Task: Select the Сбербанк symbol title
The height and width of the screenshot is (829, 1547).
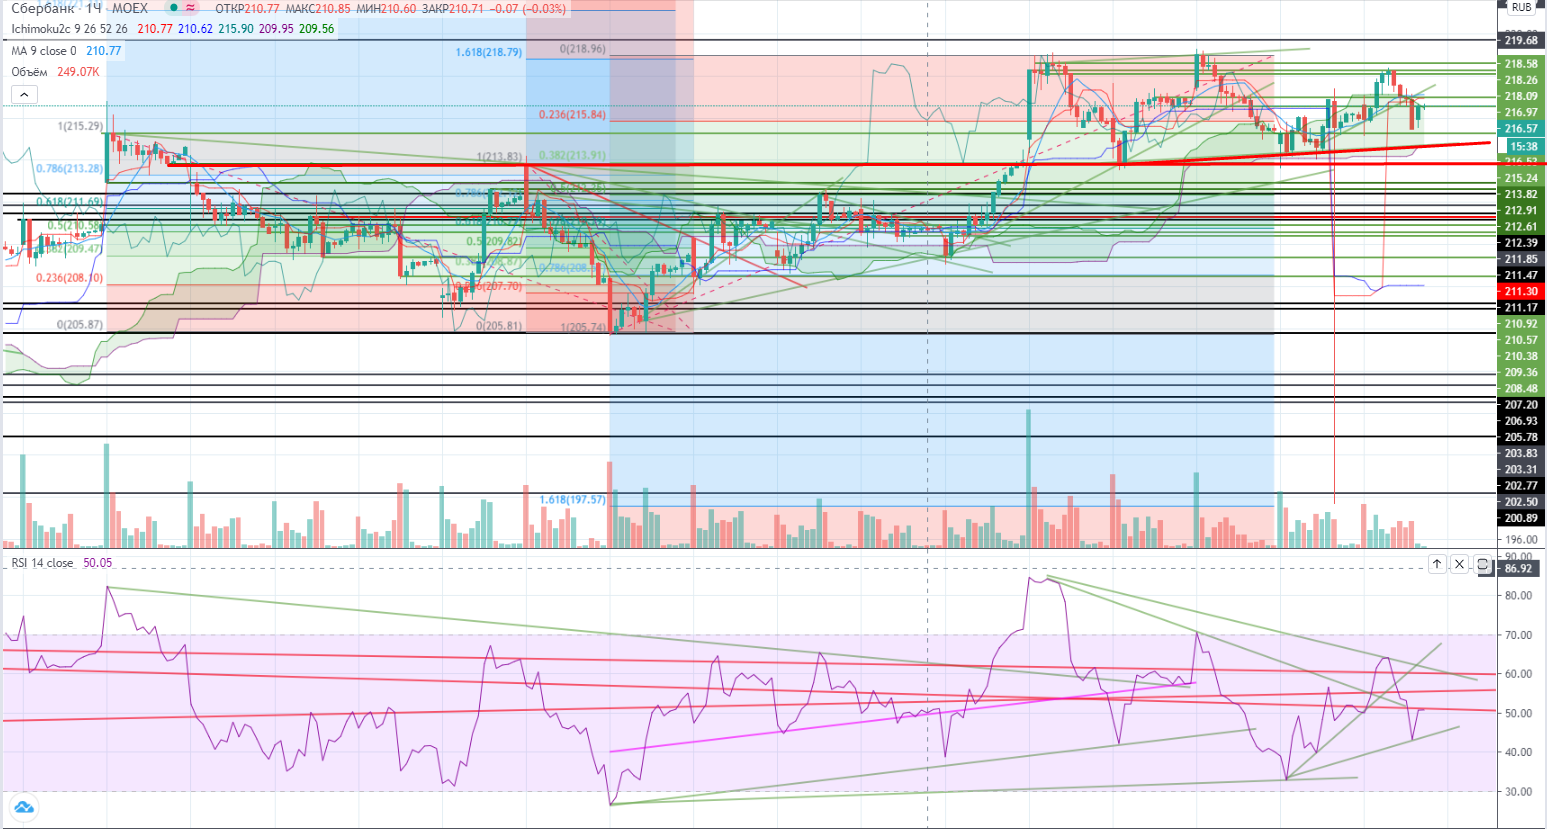Action: tap(45, 8)
